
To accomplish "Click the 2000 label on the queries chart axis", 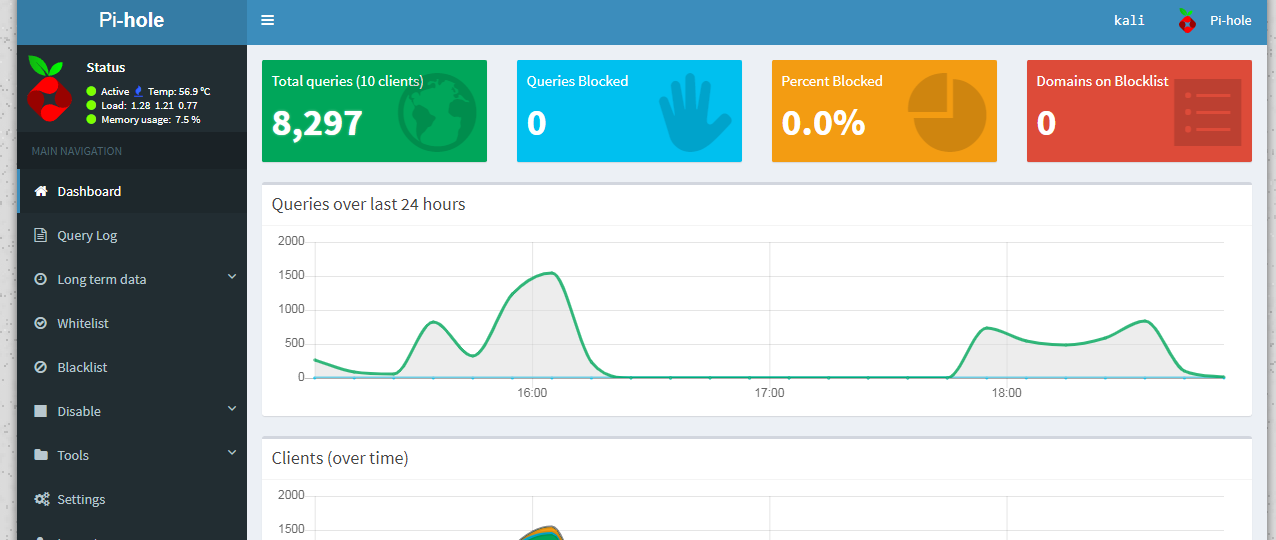I will [x=291, y=241].
